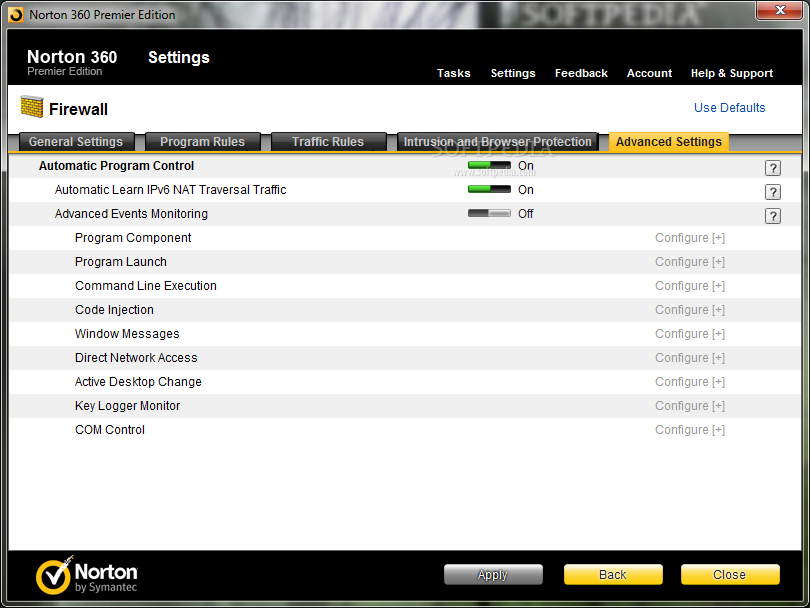Viewport: 810px width, 608px height.
Task: Select the COM Control label
Action: 110,430
